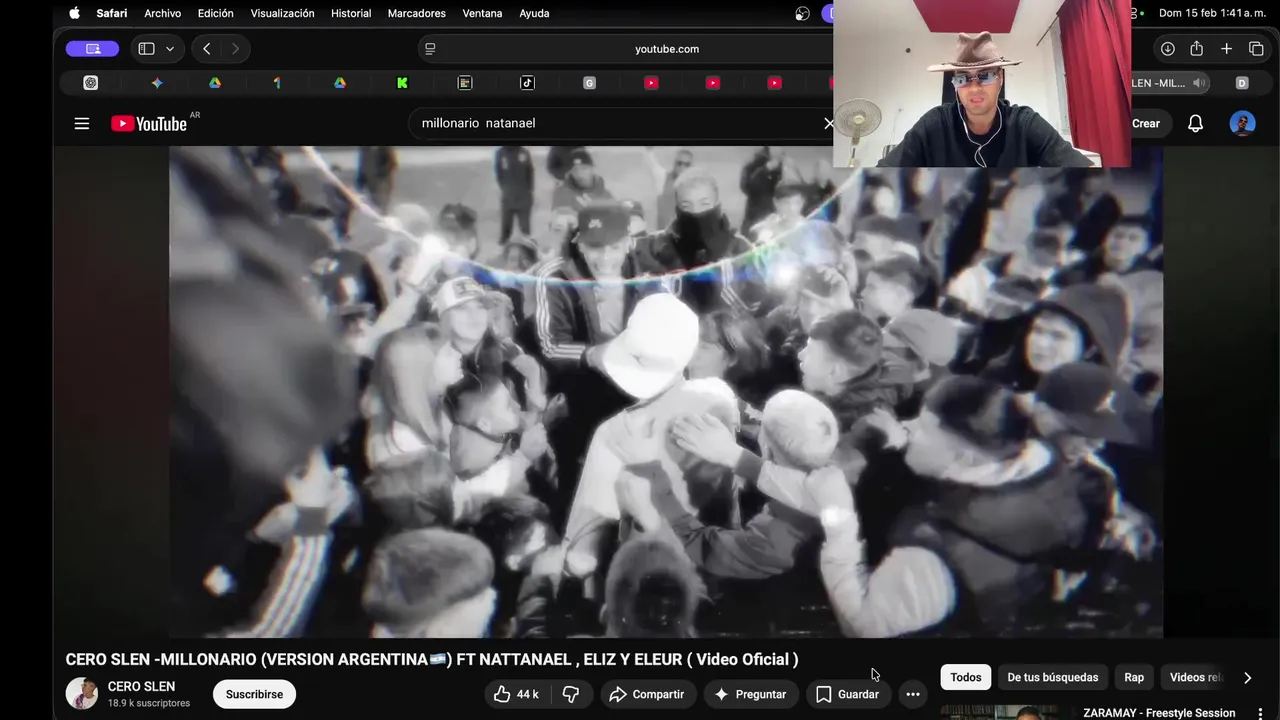
Task: Open the more actions three-dot menu
Action: (x=912, y=694)
